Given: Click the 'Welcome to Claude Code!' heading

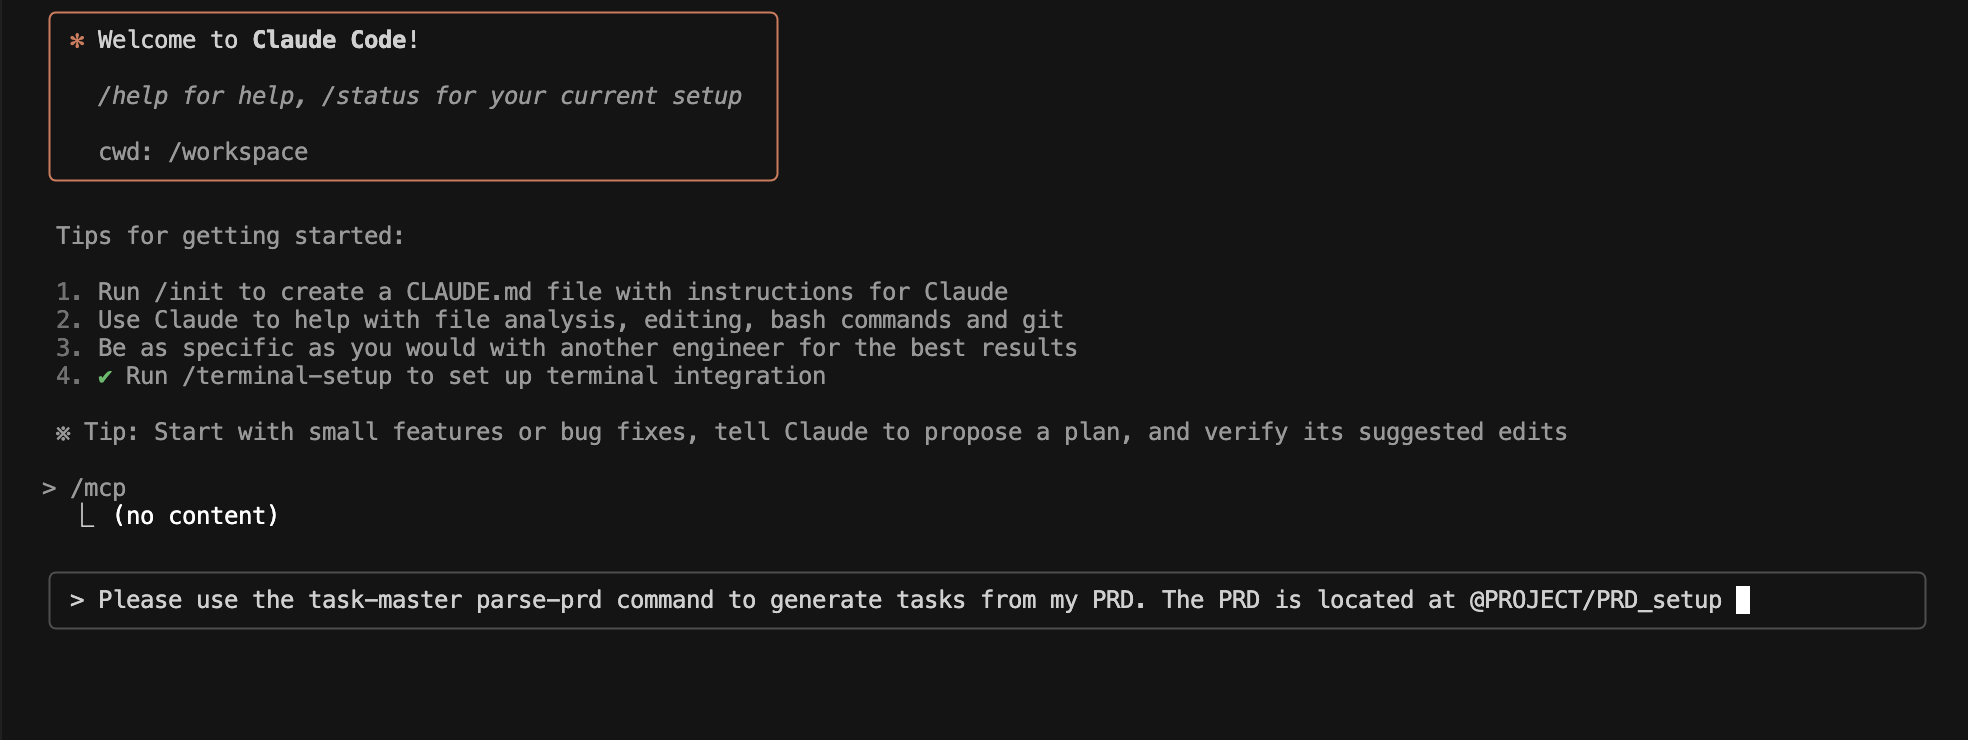Looking at the screenshot, I should click(x=258, y=40).
